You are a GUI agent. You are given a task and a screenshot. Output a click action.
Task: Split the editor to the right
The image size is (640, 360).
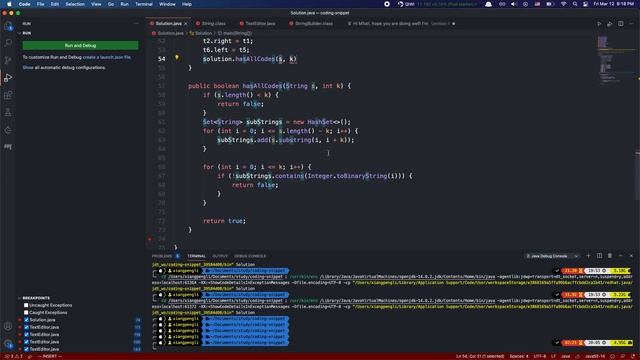click(620, 24)
